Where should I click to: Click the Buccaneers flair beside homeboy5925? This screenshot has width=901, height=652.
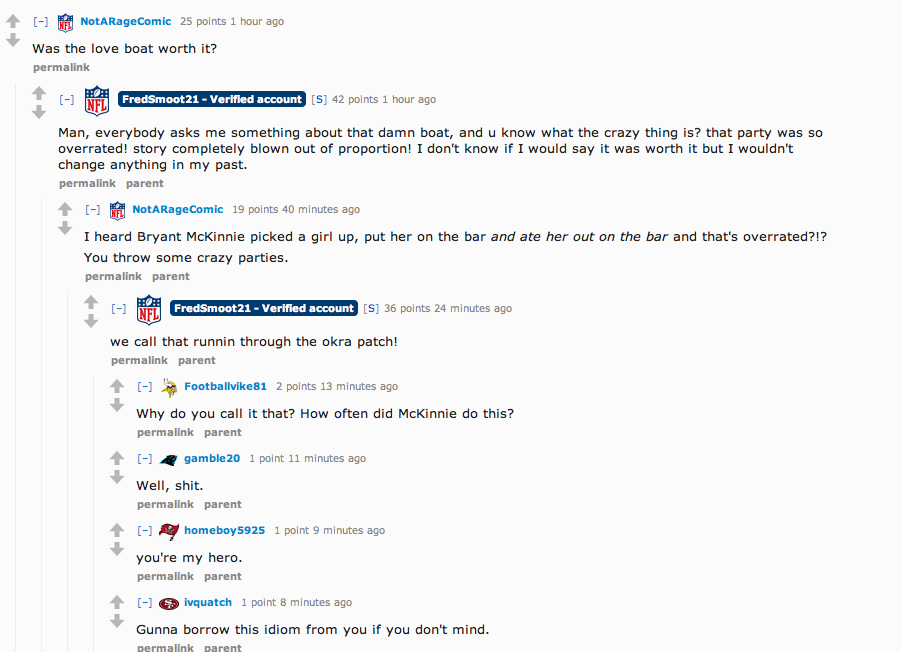coord(169,531)
